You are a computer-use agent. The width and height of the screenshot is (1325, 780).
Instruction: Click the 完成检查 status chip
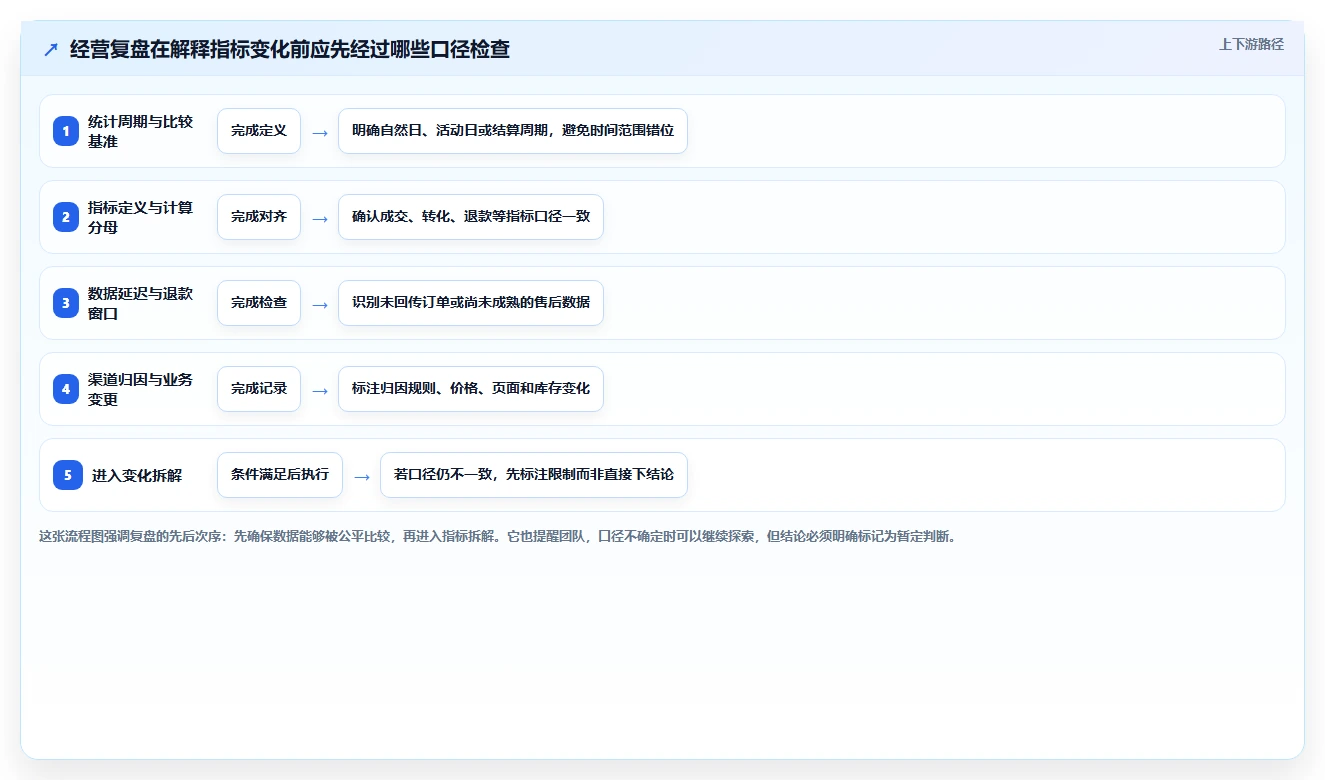(x=259, y=303)
